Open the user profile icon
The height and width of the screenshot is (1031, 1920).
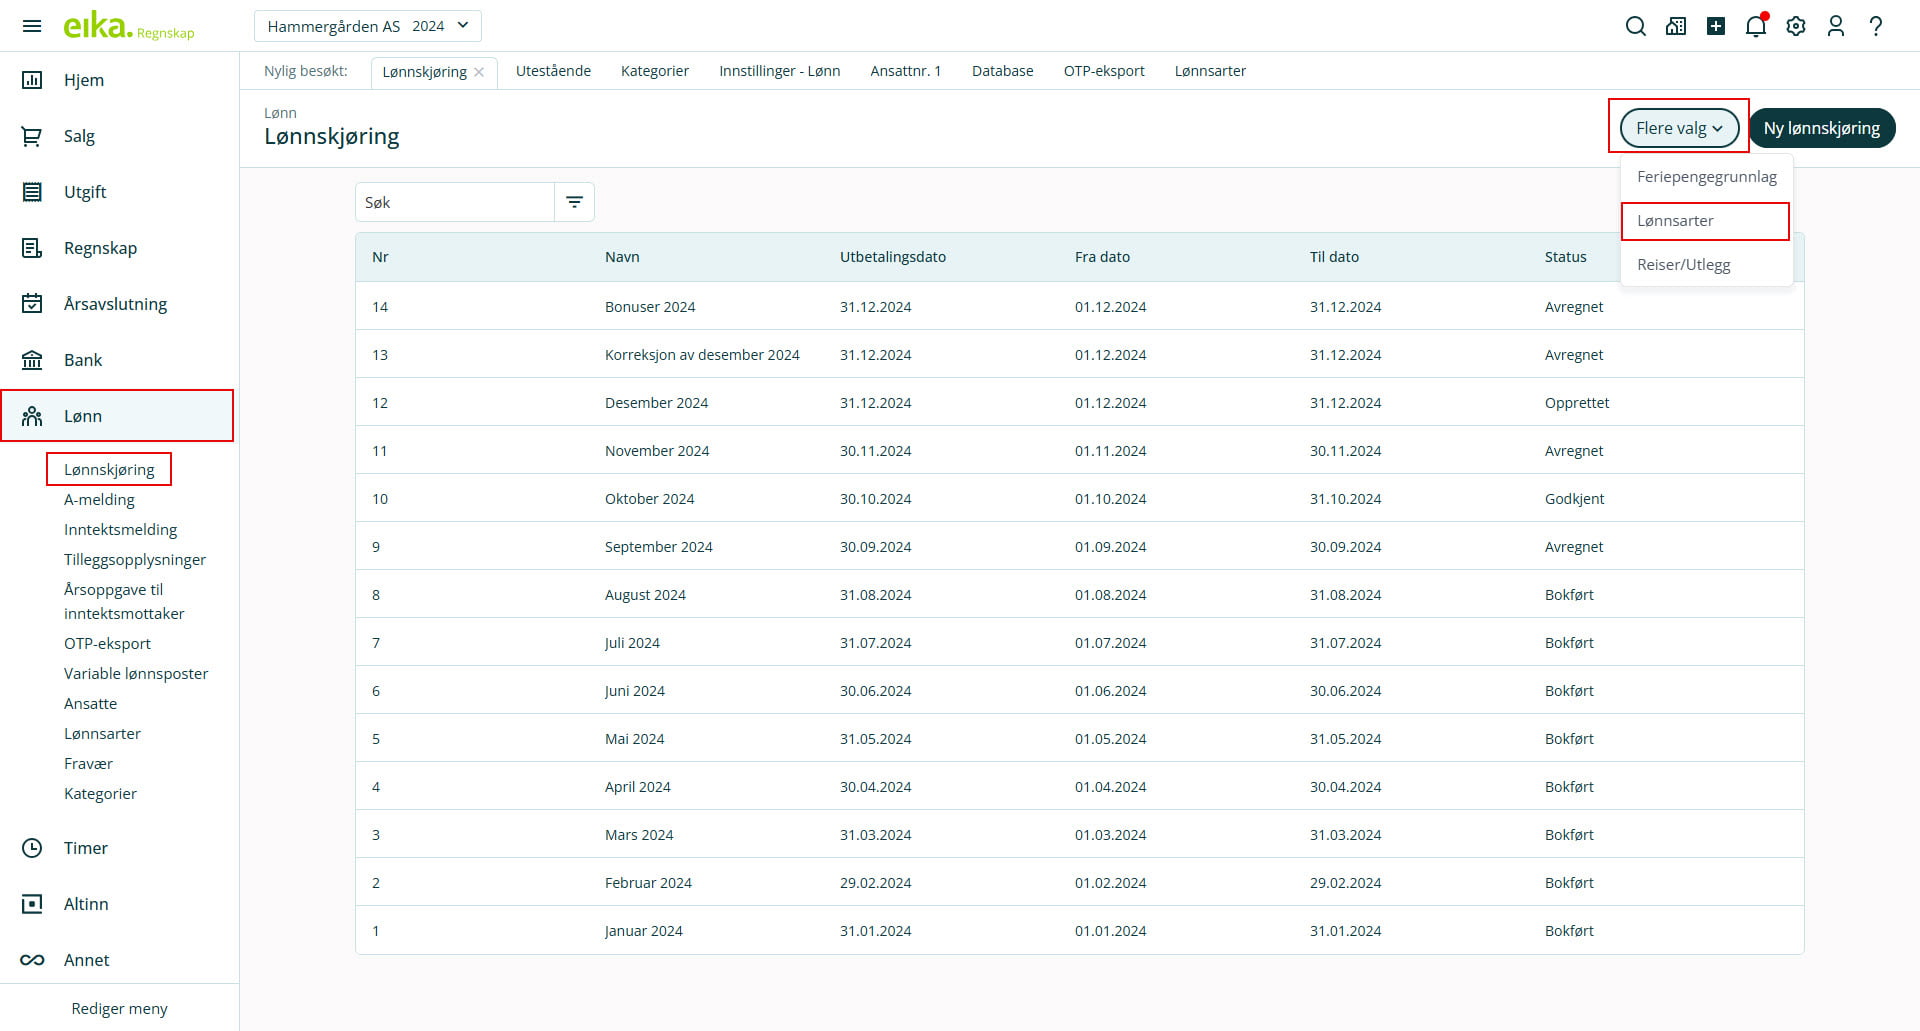pyautogui.click(x=1836, y=26)
